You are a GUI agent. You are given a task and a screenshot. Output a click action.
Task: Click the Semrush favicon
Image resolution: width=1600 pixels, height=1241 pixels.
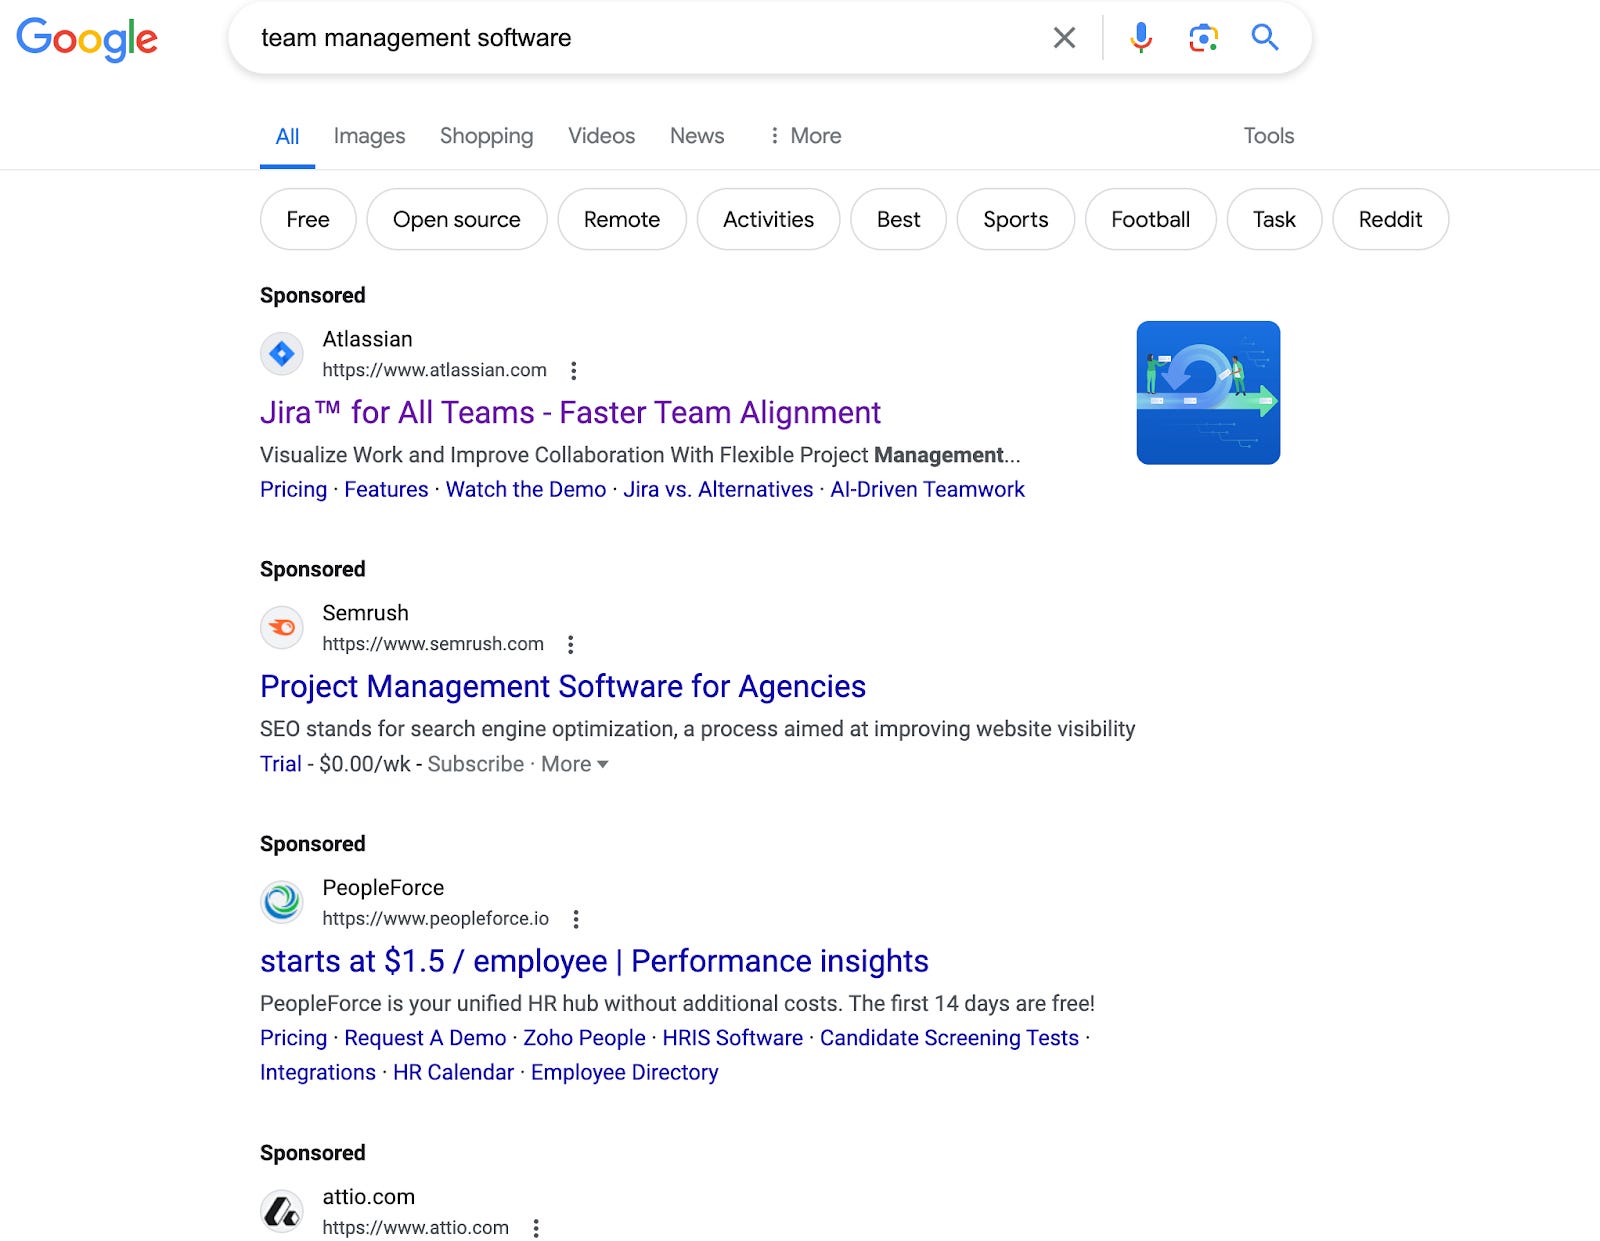[x=282, y=628]
